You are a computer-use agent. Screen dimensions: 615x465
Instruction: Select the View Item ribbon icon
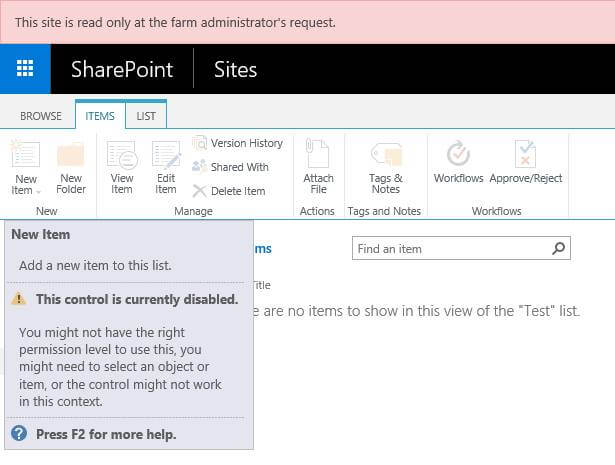pyautogui.click(x=121, y=157)
